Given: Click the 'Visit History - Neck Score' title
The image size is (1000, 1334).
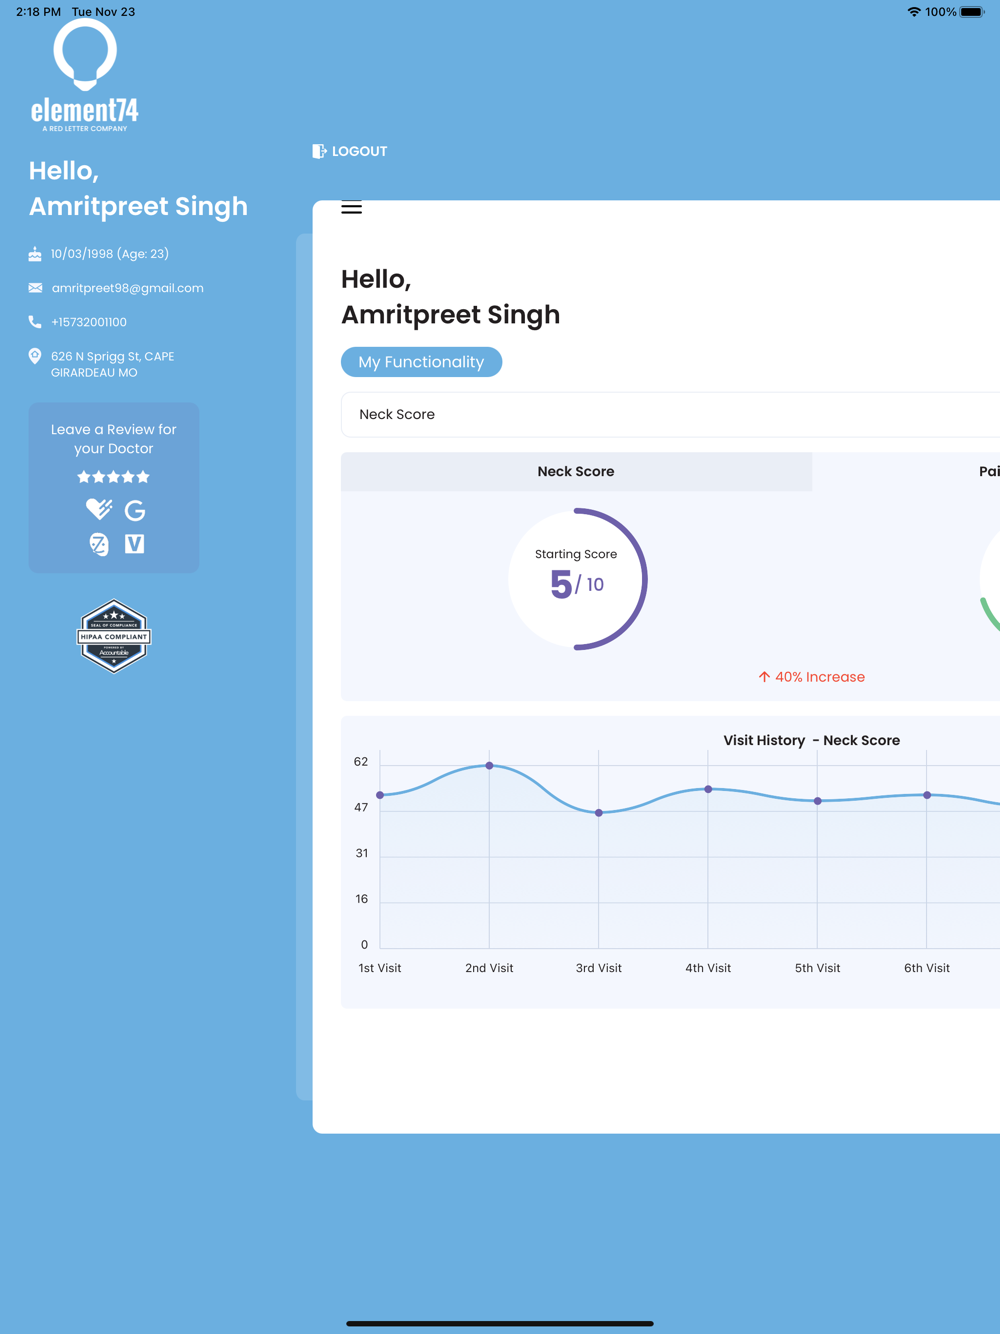Looking at the screenshot, I should [x=811, y=740].
